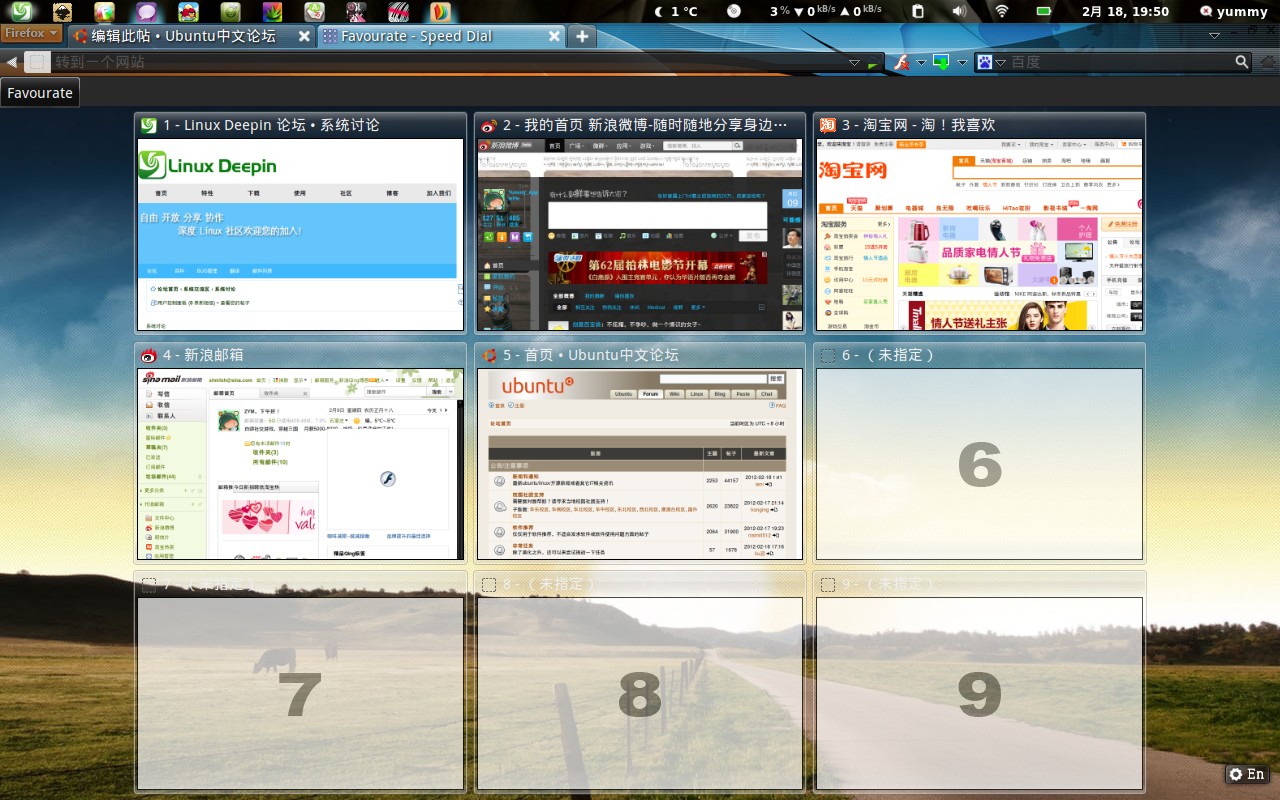
Task: Open dial 5 Ubuntu中文论坛 thumbnail
Action: (640, 464)
